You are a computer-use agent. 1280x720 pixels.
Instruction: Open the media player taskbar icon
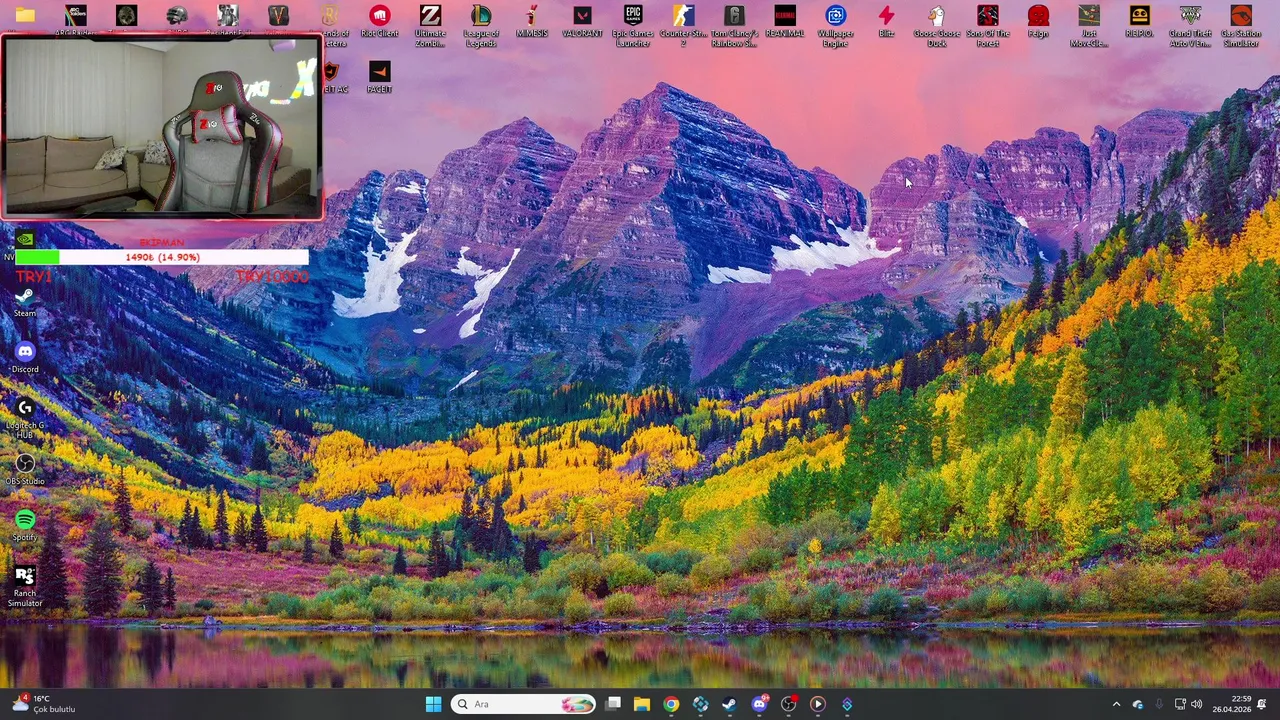click(817, 704)
